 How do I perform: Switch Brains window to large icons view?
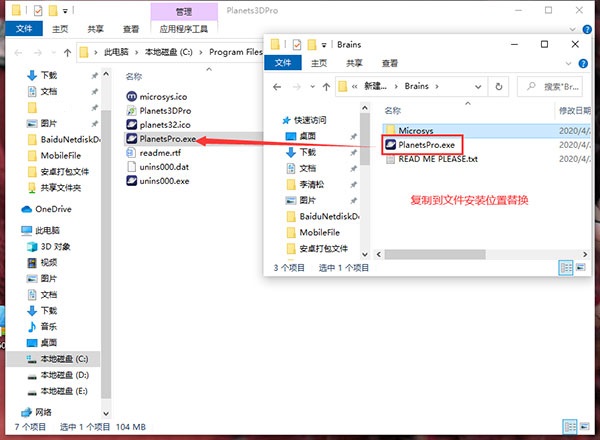click(x=580, y=267)
